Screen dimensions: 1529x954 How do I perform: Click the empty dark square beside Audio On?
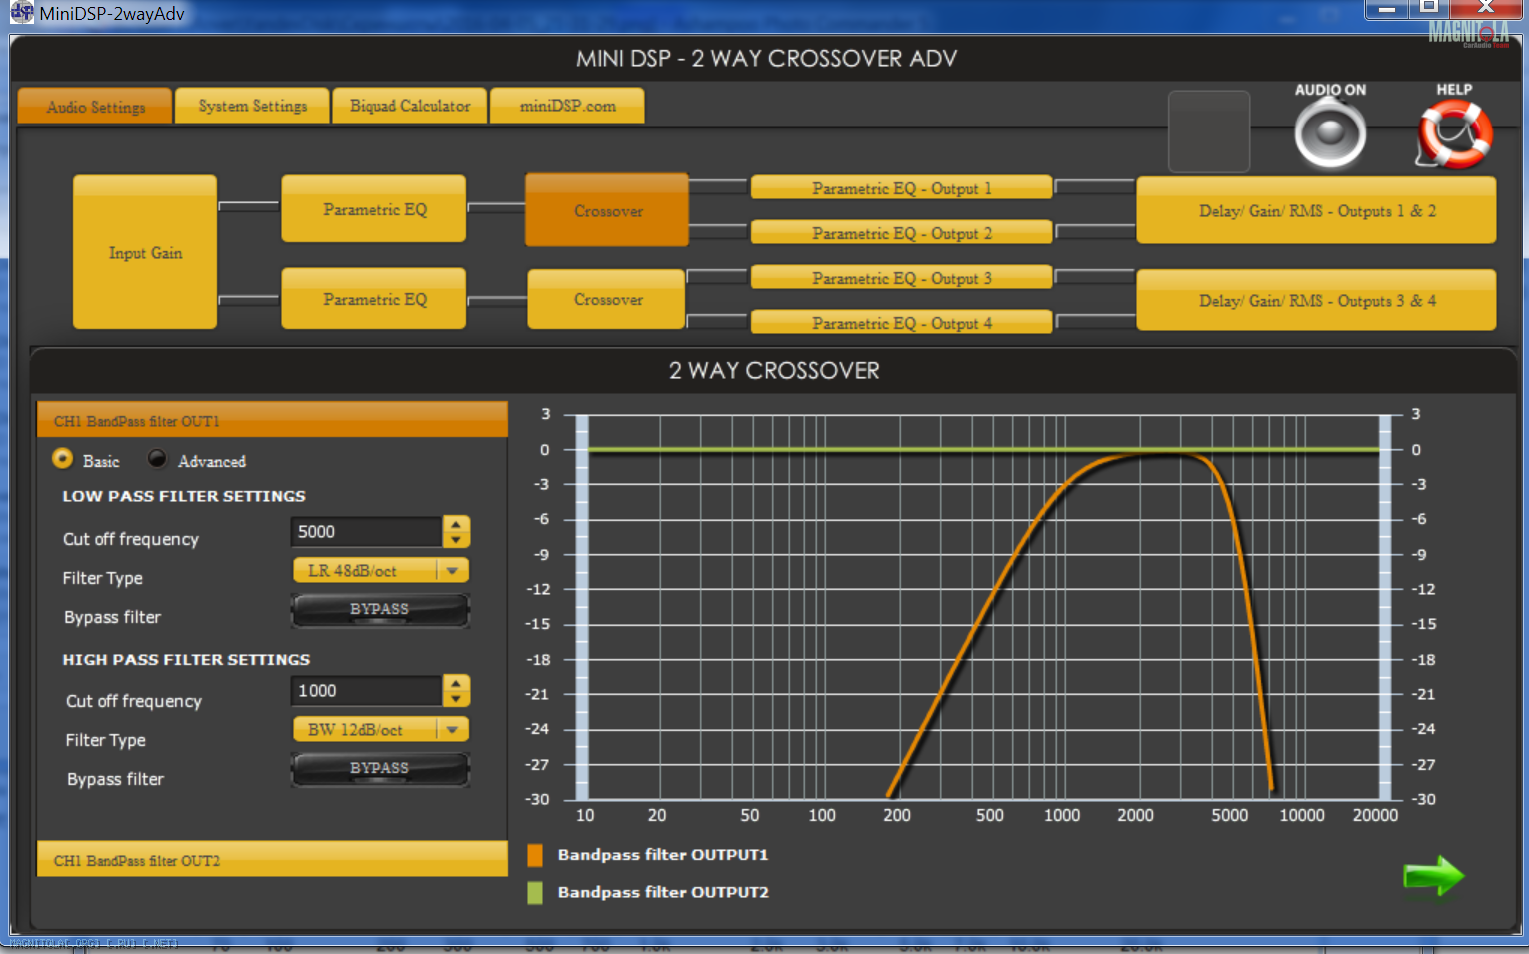coord(1209,132)
